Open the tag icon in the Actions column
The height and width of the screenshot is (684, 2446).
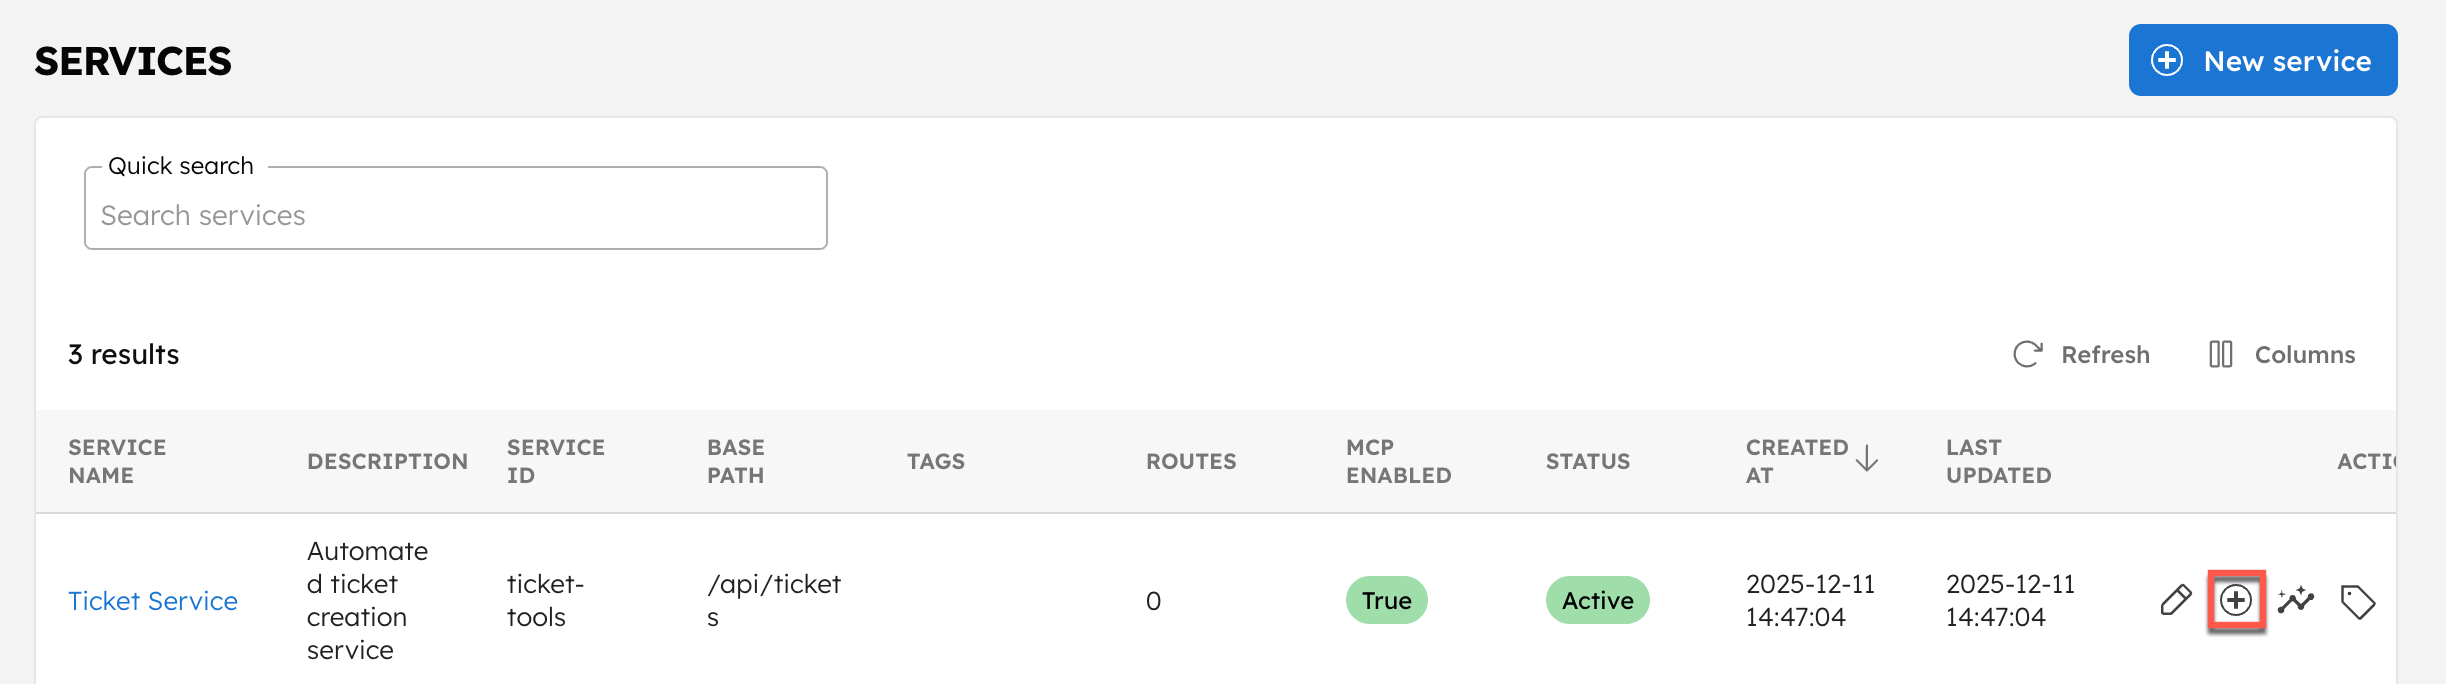point(2357,601)
